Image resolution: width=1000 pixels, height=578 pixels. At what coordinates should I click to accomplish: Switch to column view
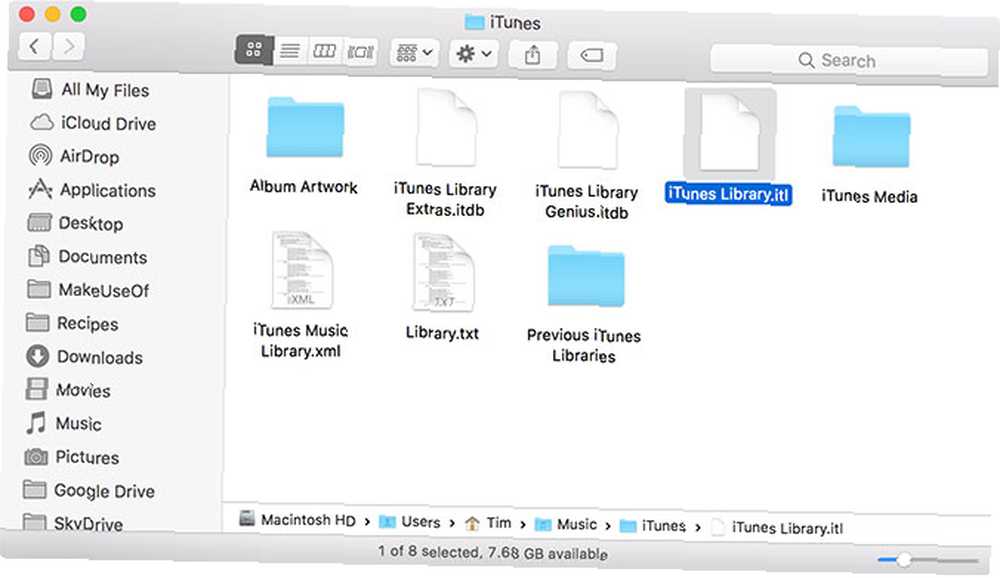[325, 51]
